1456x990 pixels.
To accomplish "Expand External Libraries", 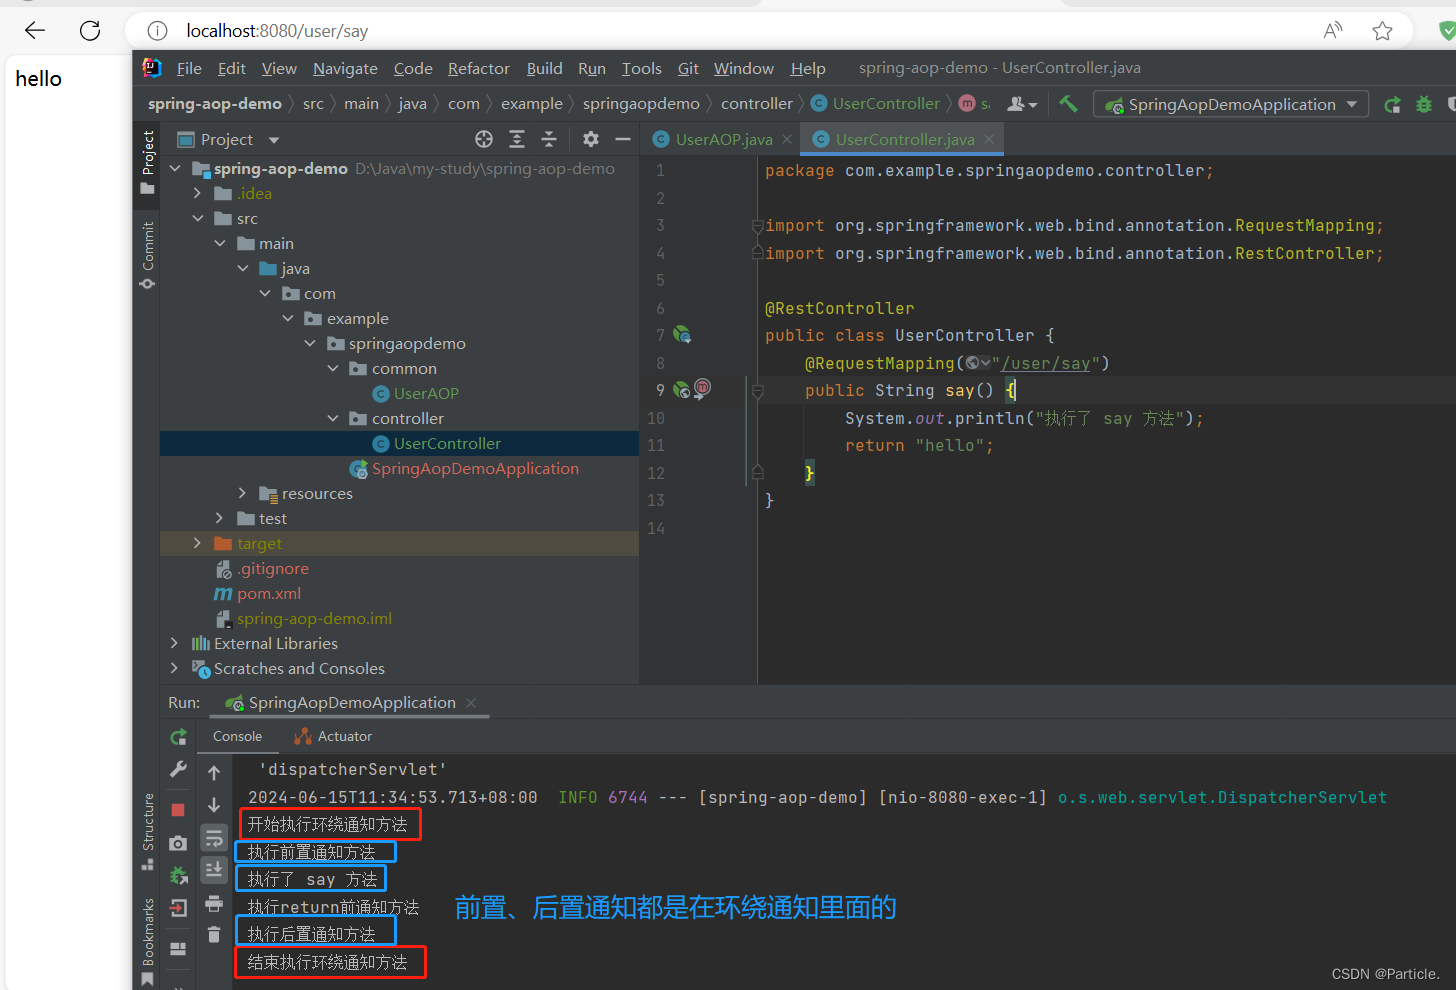I will click(175, 643).
